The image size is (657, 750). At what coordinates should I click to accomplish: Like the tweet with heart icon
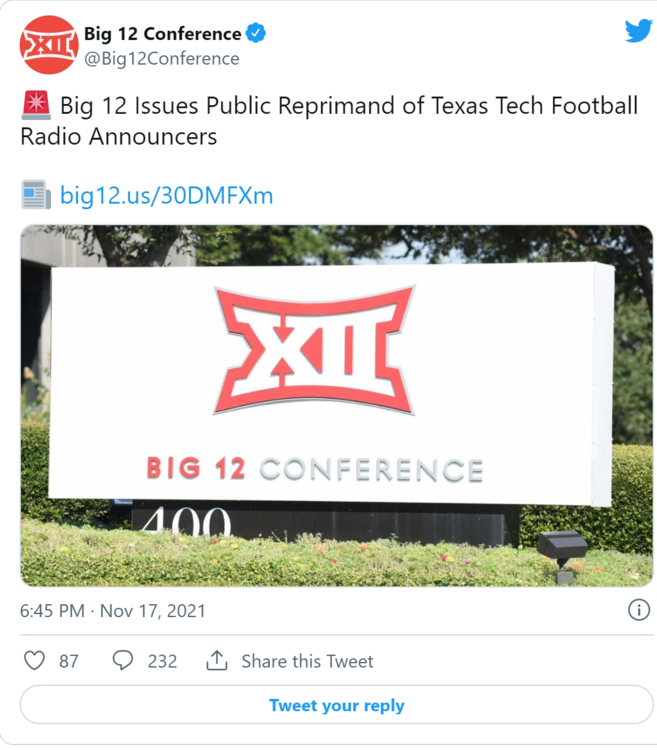34,661
